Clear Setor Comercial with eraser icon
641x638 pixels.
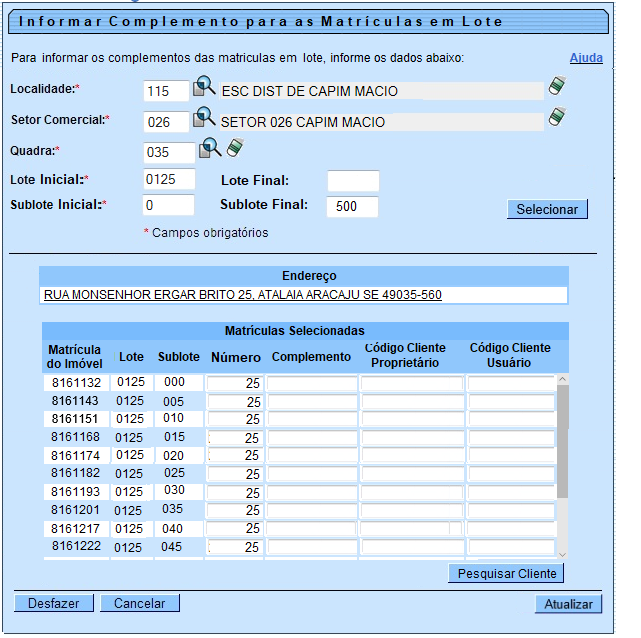point(557,119)
